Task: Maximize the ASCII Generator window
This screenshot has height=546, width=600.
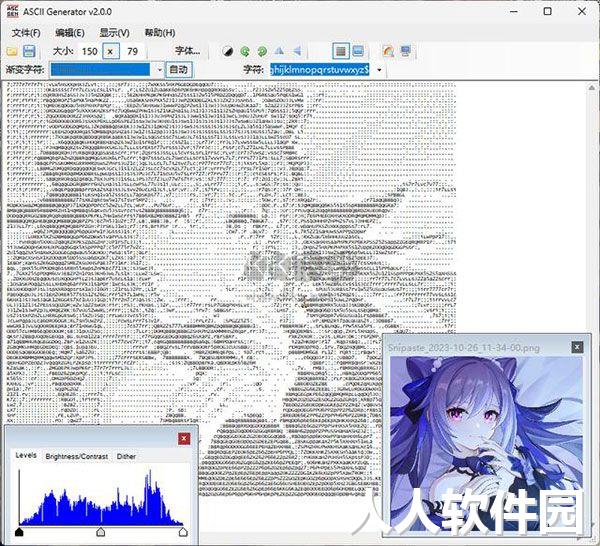Action: 548,11
